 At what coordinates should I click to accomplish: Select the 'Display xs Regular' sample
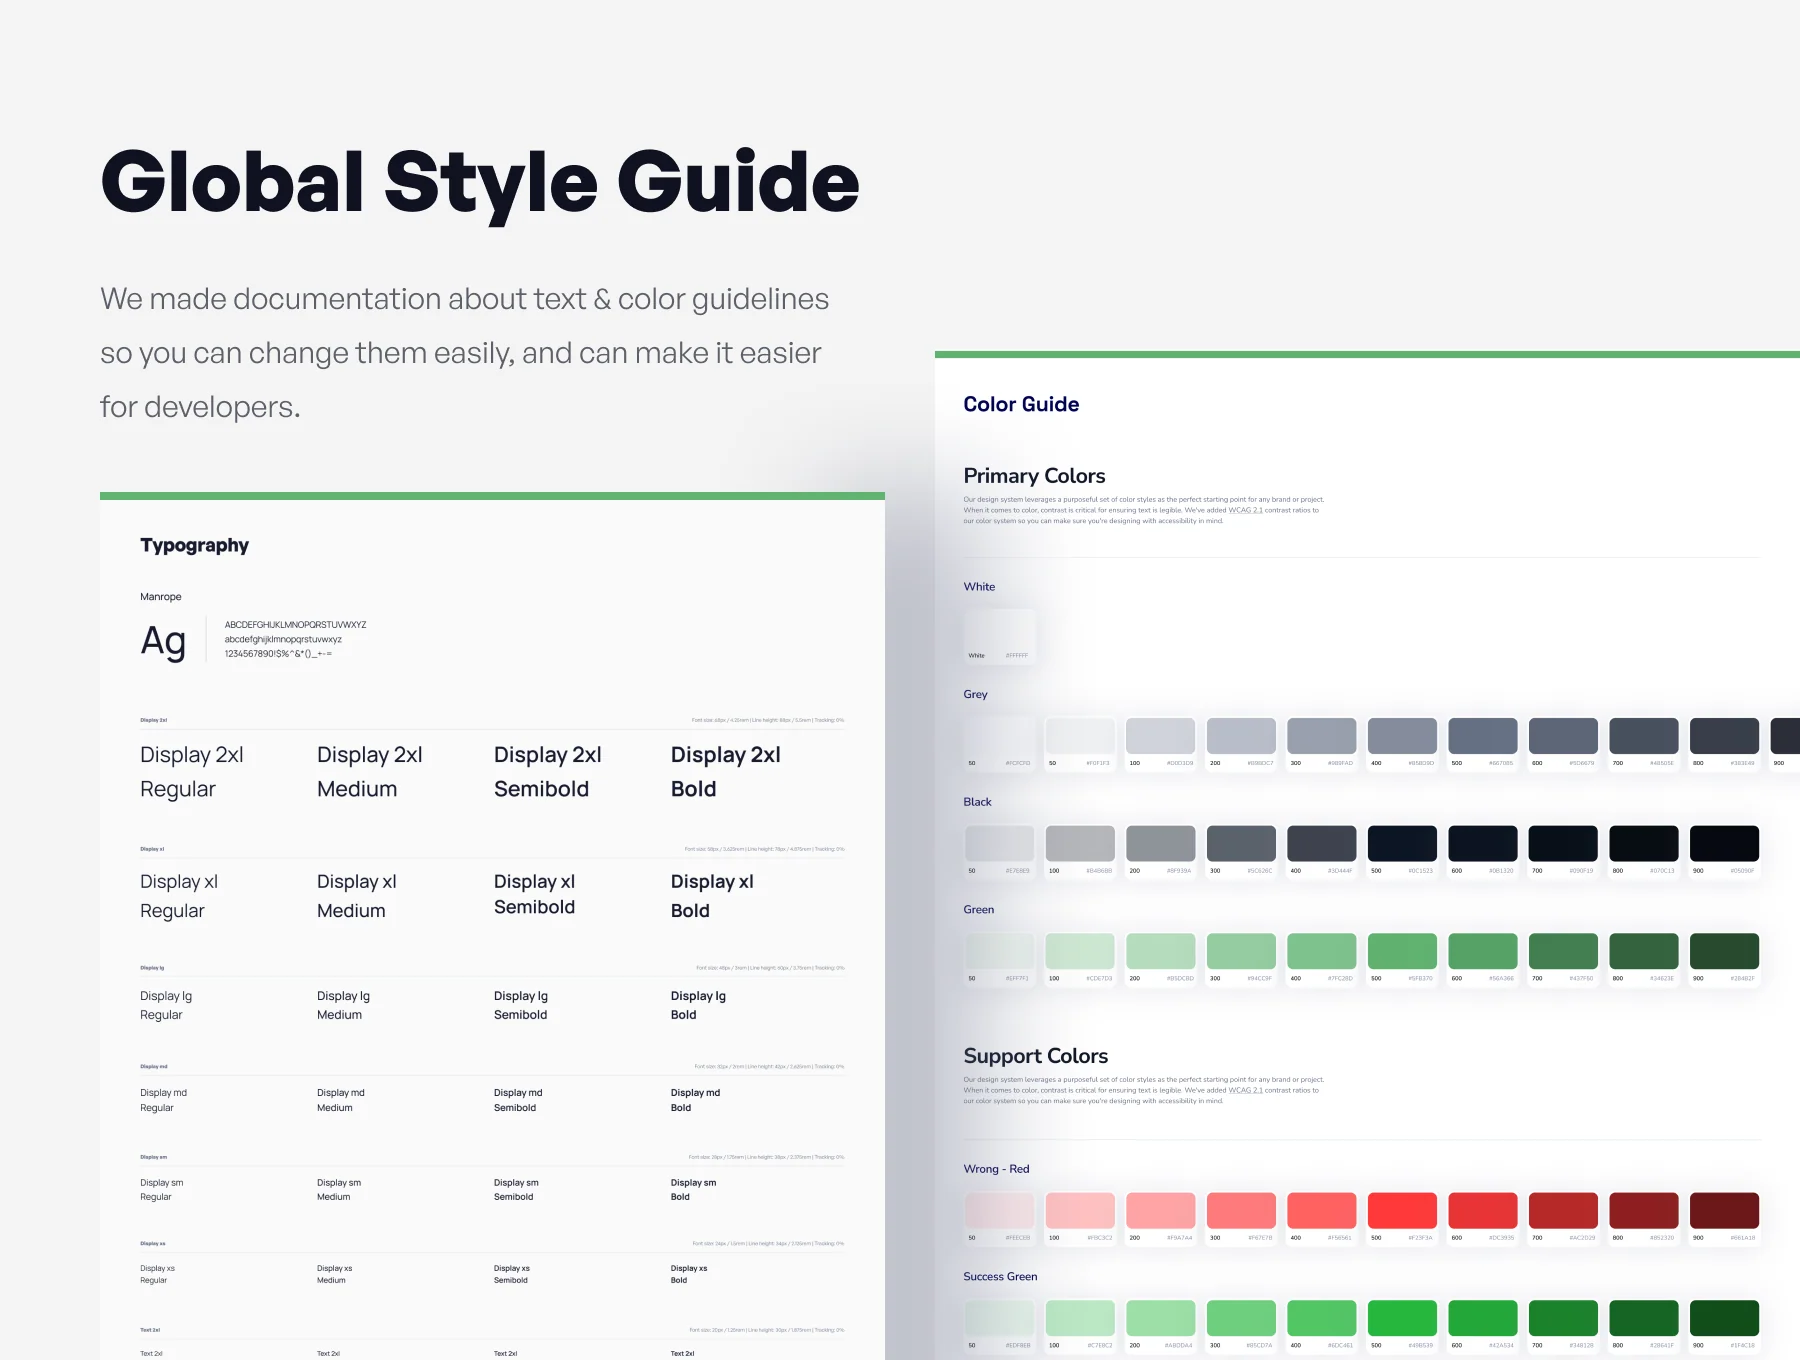[x=157, y=1274]
